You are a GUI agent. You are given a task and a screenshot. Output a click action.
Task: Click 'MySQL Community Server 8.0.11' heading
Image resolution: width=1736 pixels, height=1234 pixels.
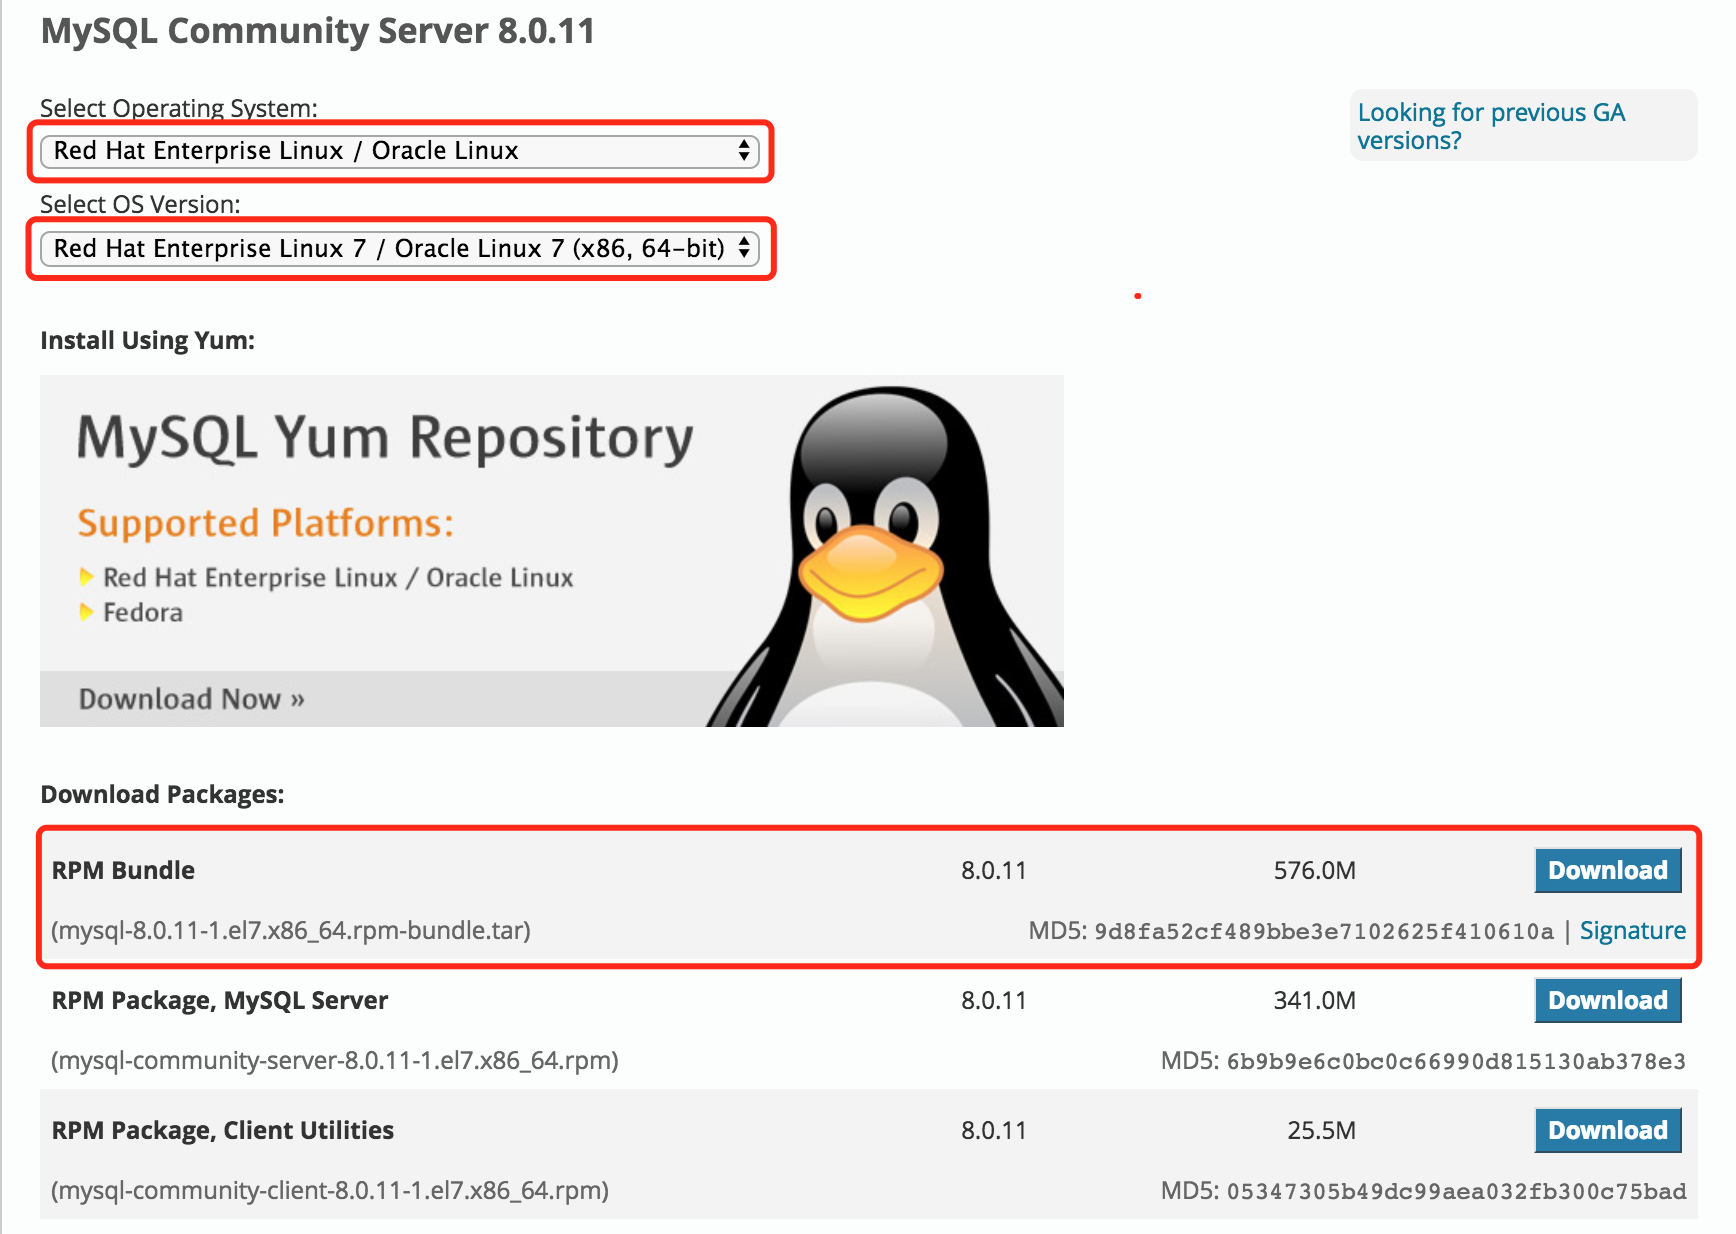tap(318, 31)
